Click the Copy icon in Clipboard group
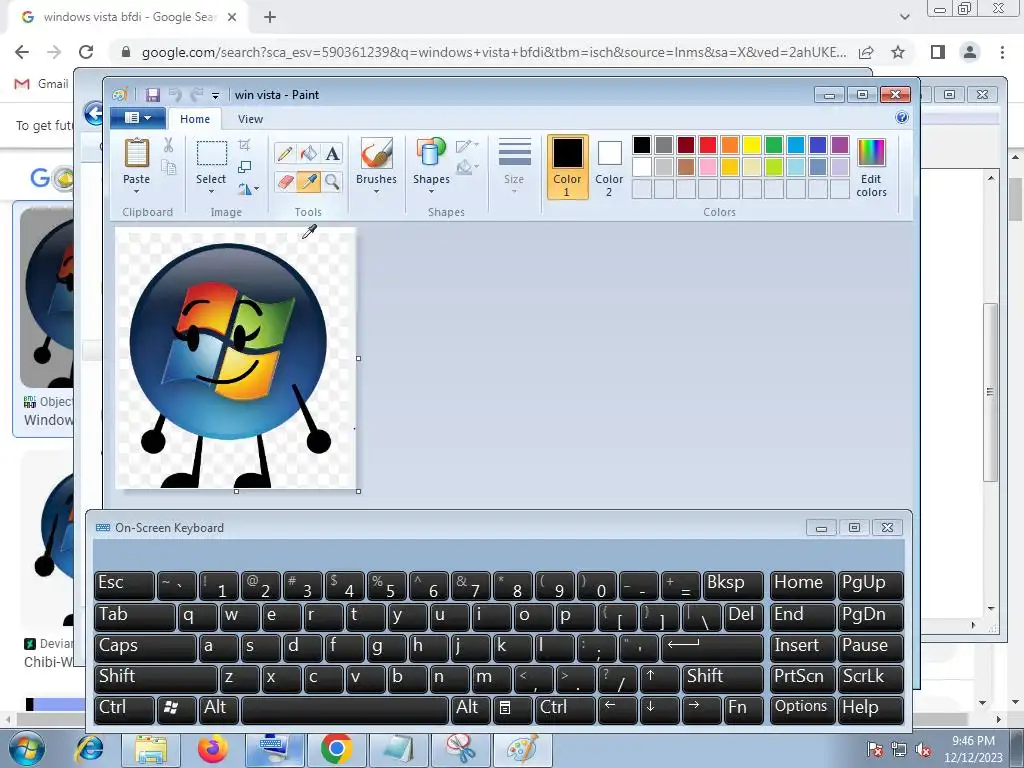Screen dimensions: 1024x768 [x=168, y=168]
